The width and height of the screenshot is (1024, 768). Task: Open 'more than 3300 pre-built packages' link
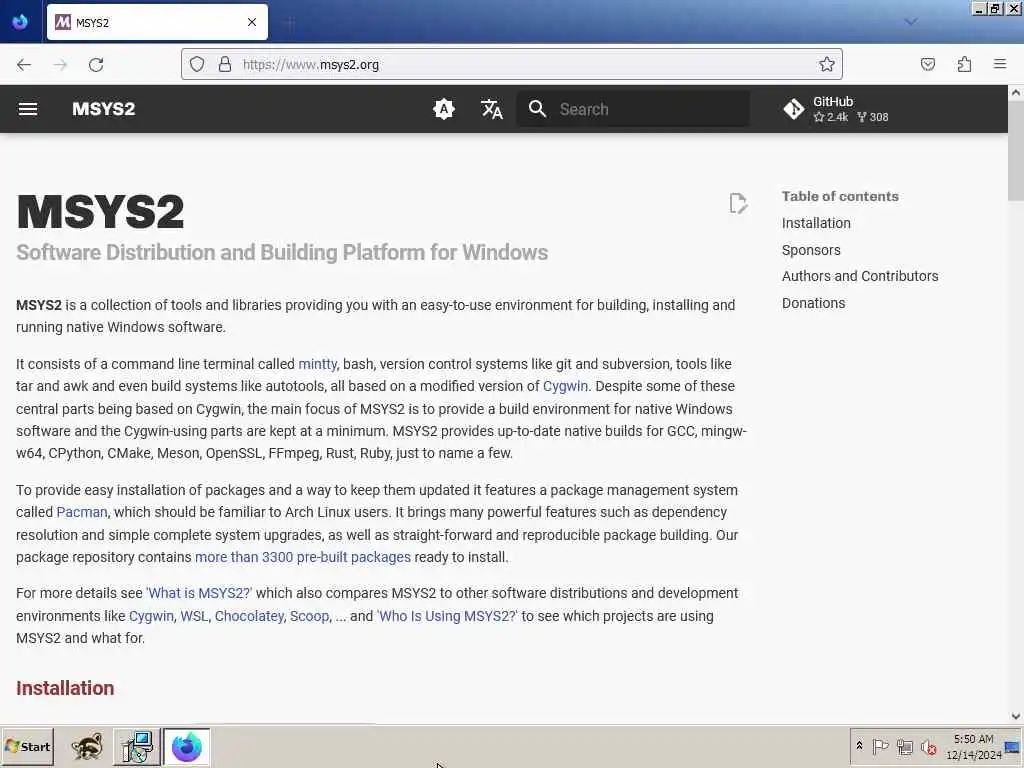tap(303, 558)
